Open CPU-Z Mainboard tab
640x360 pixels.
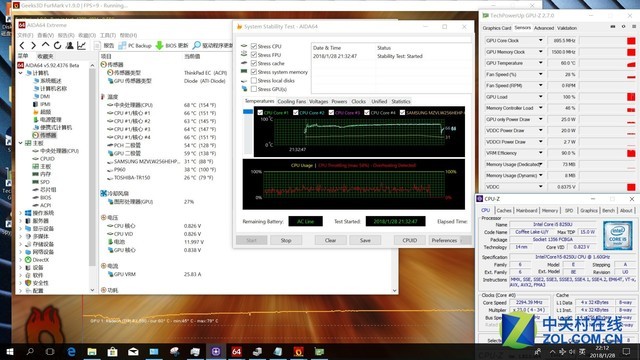tap(526, 211)
